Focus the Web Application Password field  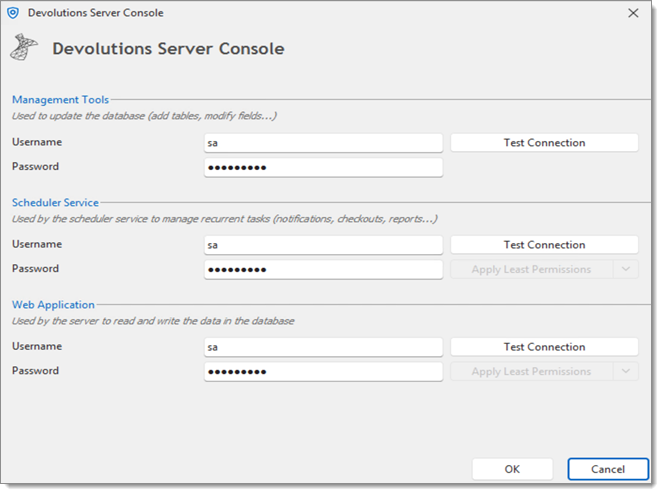pos(323,372)
